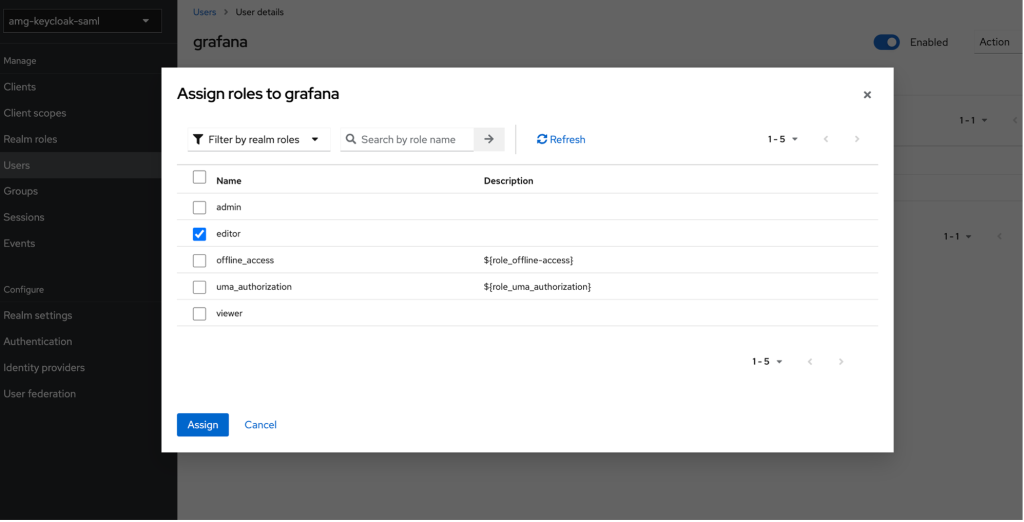Click the search arrow submit button
The image size is (1024, 522).
(x=489, y=139)
